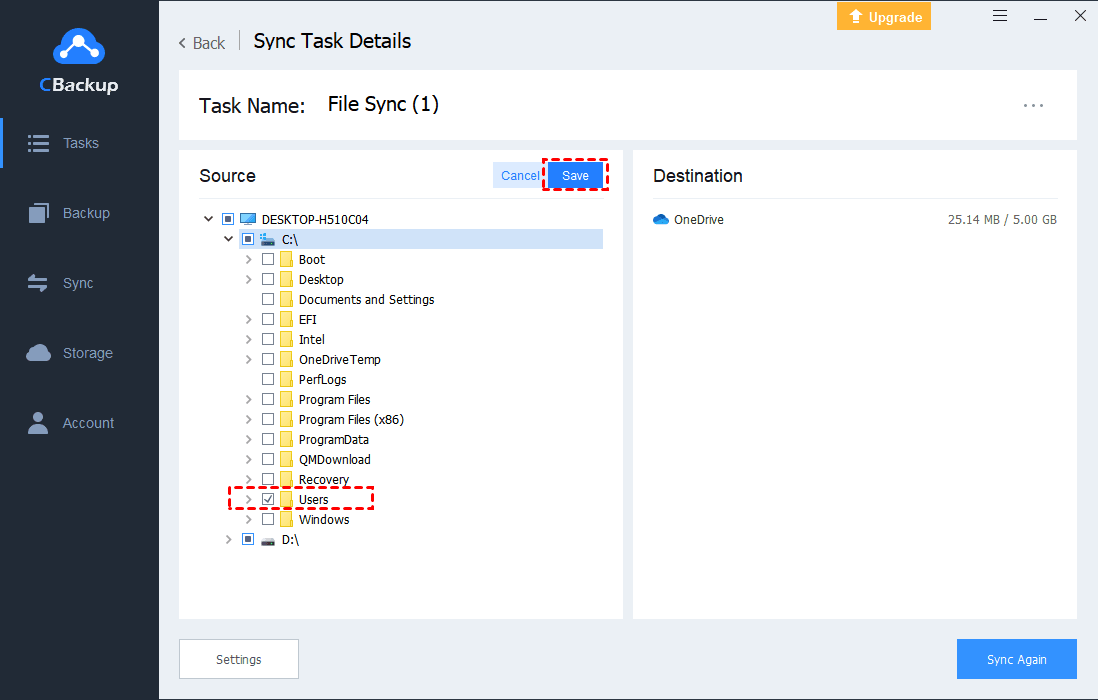Open the Account section
1098x700 pixels.
click(70, 423)
